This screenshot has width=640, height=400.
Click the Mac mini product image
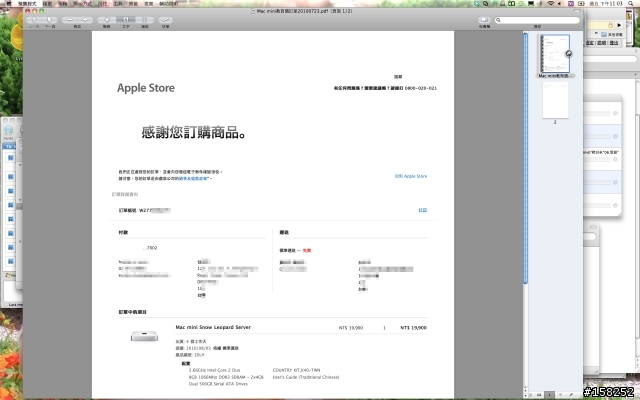point(144,336)
